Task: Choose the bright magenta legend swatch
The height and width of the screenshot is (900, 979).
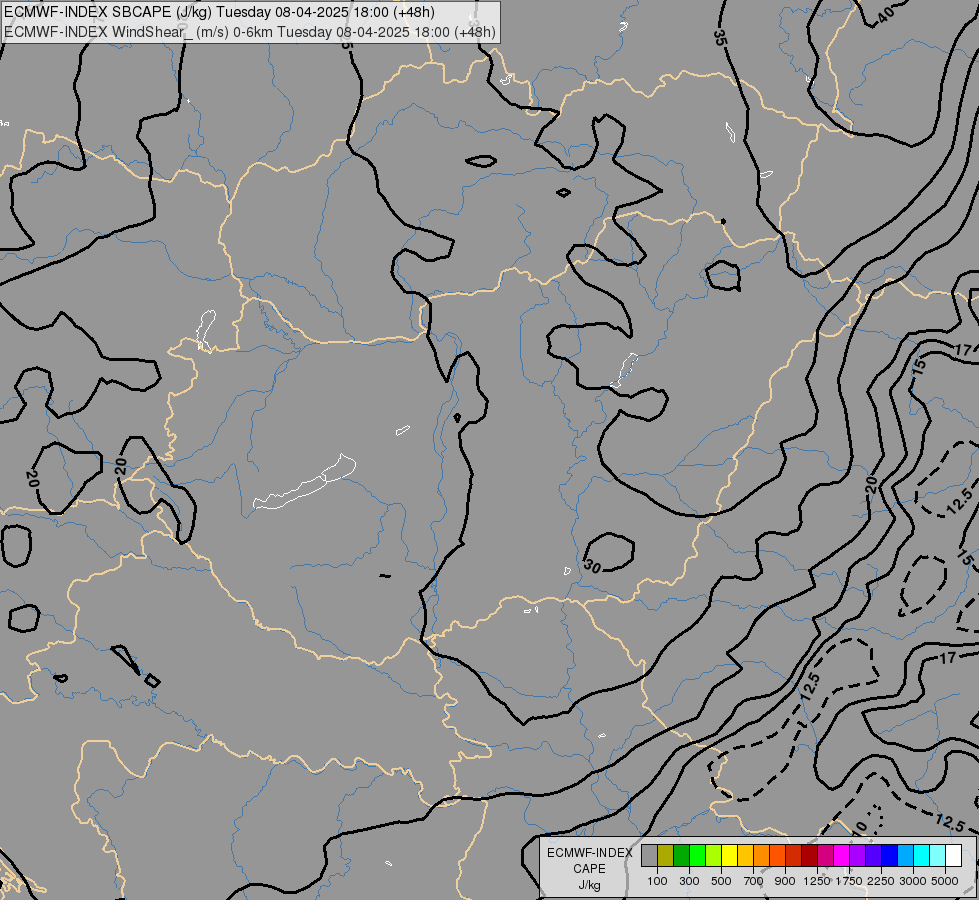Action: click(x=842, y=856)
